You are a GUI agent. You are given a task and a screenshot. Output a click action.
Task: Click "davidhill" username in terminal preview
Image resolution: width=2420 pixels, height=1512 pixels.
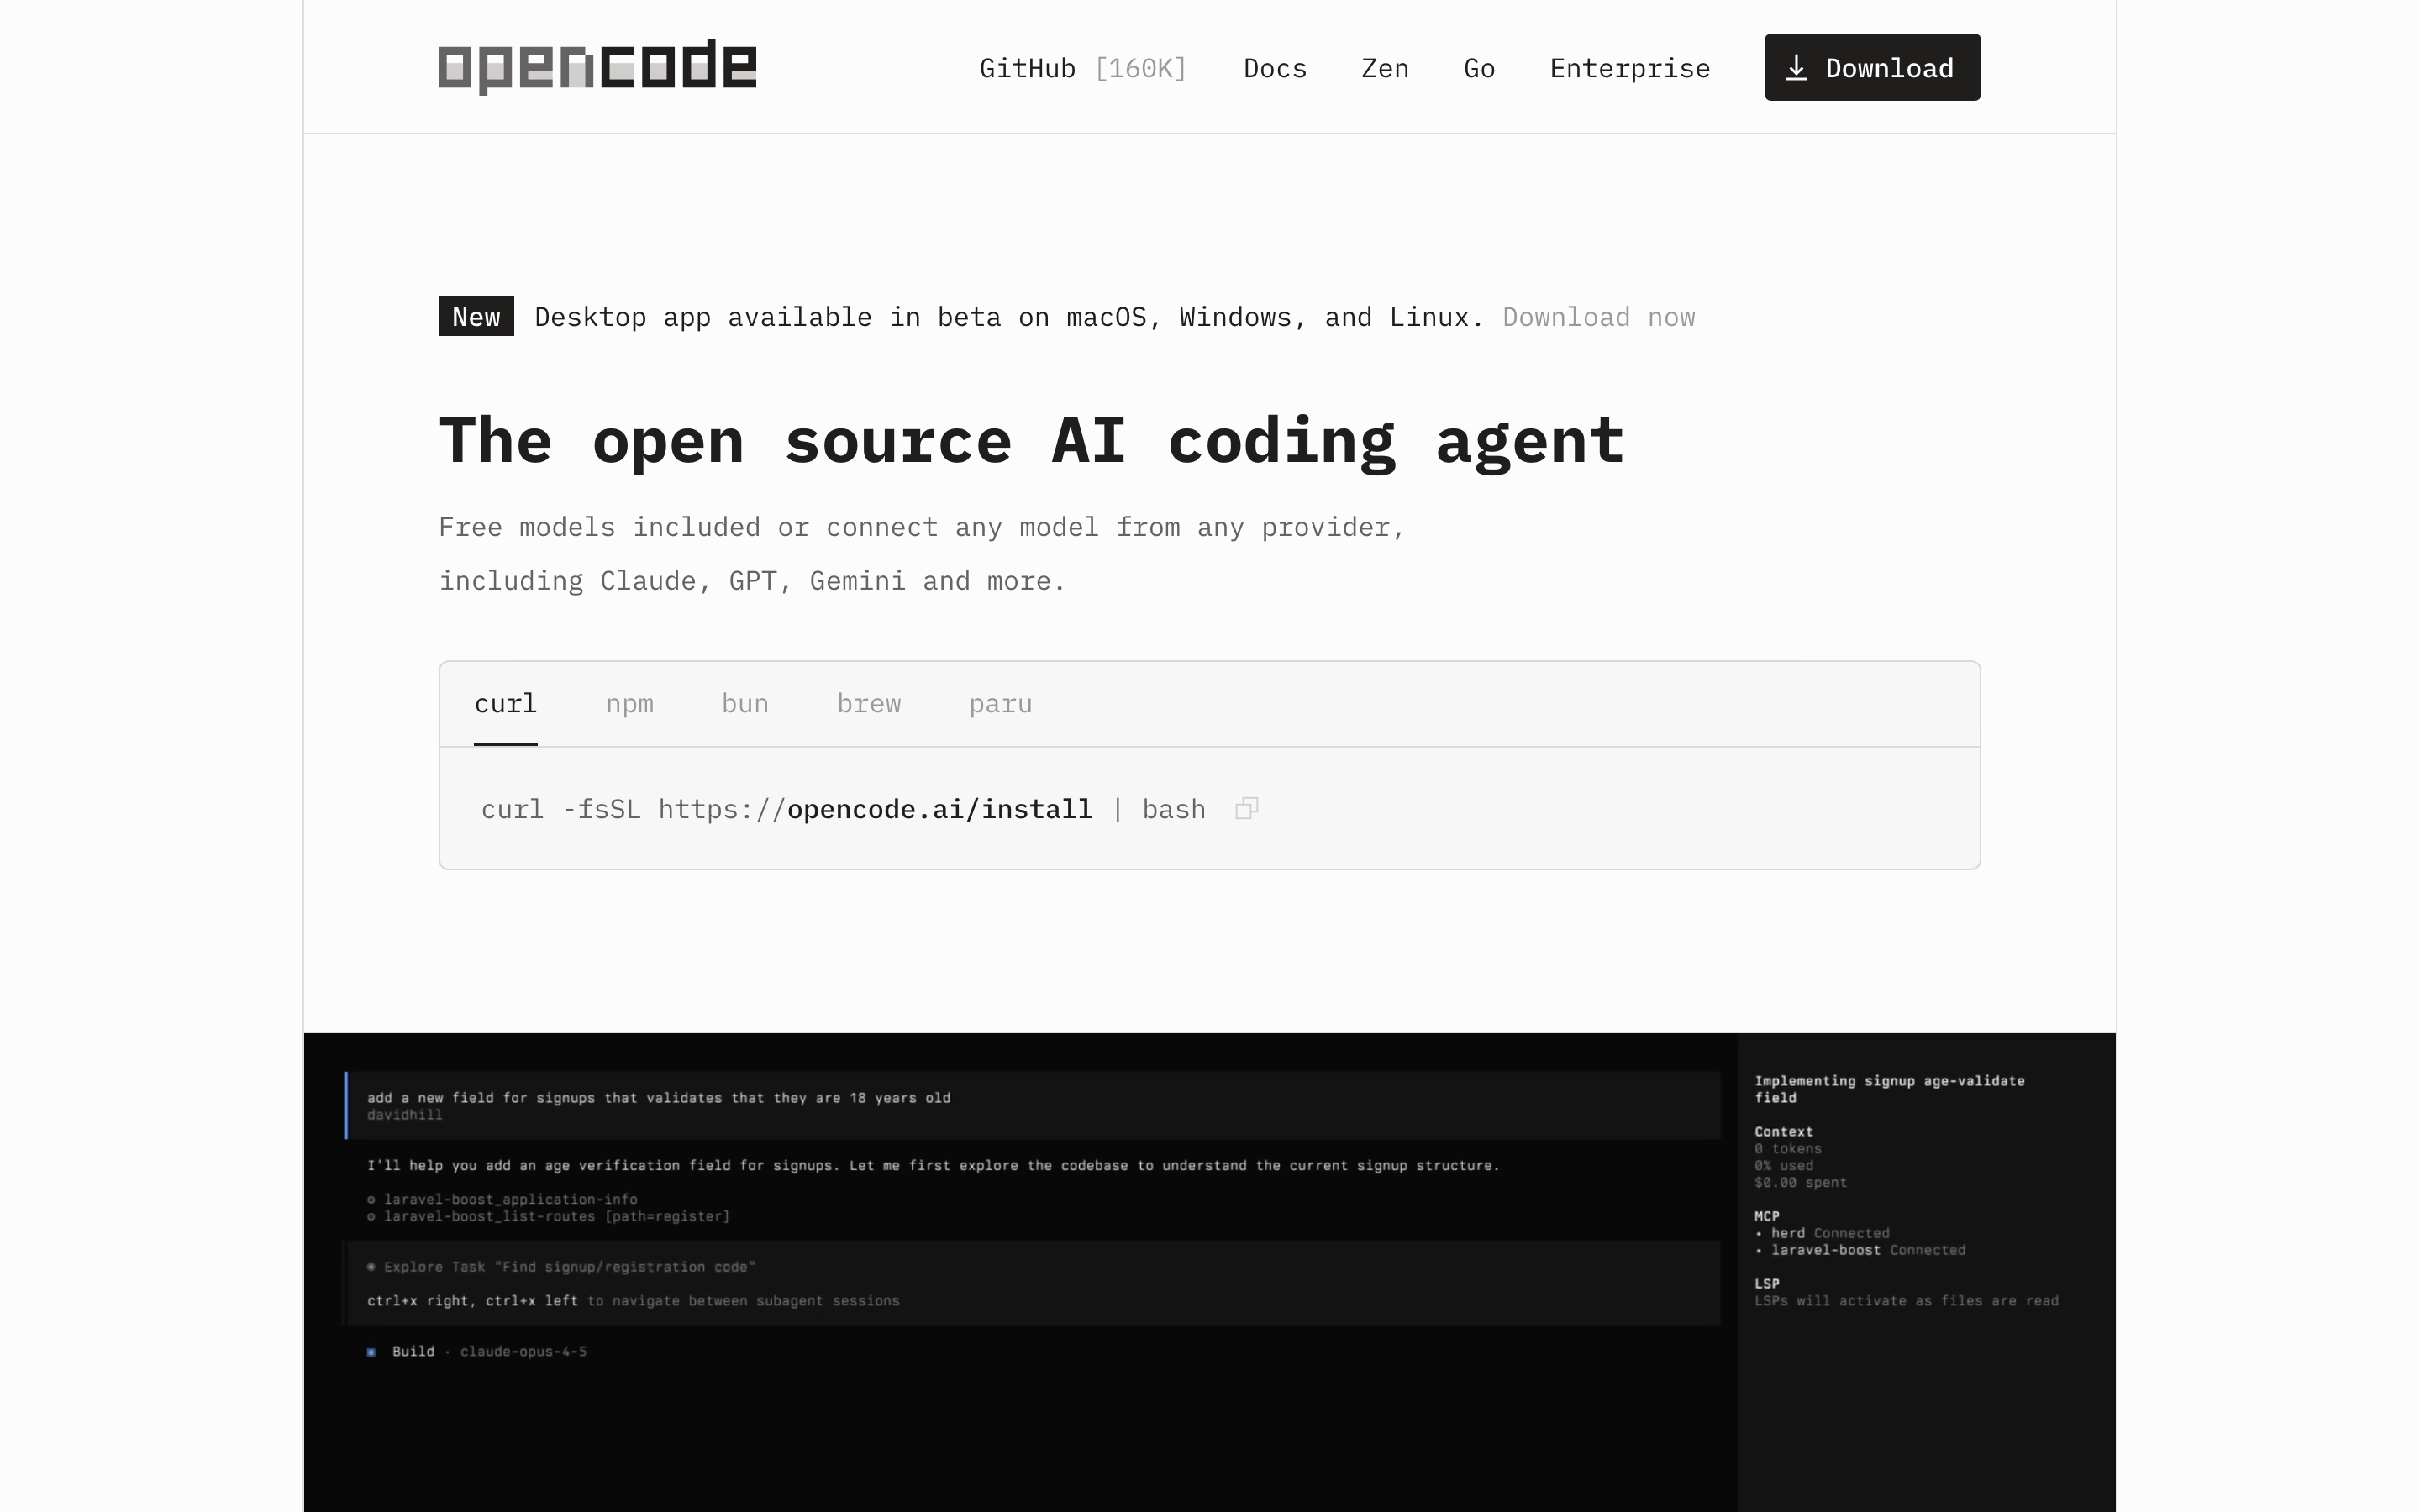click(404, 1115)
